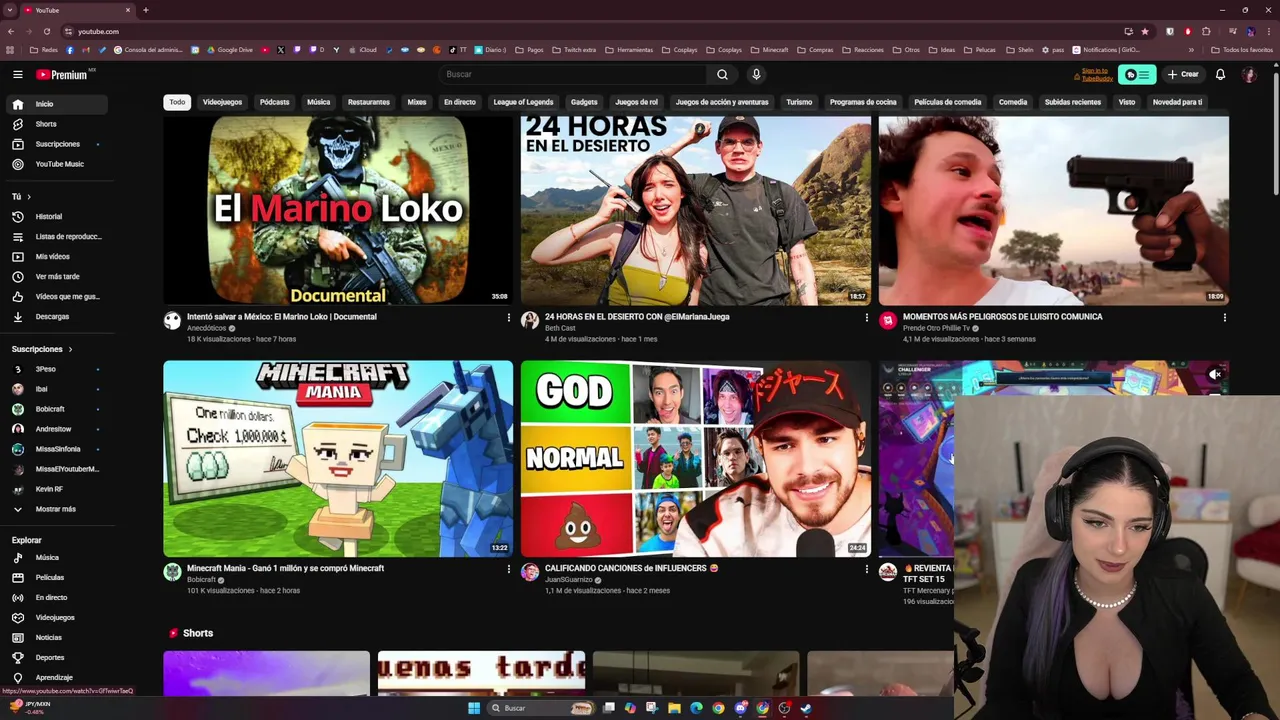Open Microsoft Edge from the taskbar
This screenshot has width=1280, height=720.
[696, 708]
